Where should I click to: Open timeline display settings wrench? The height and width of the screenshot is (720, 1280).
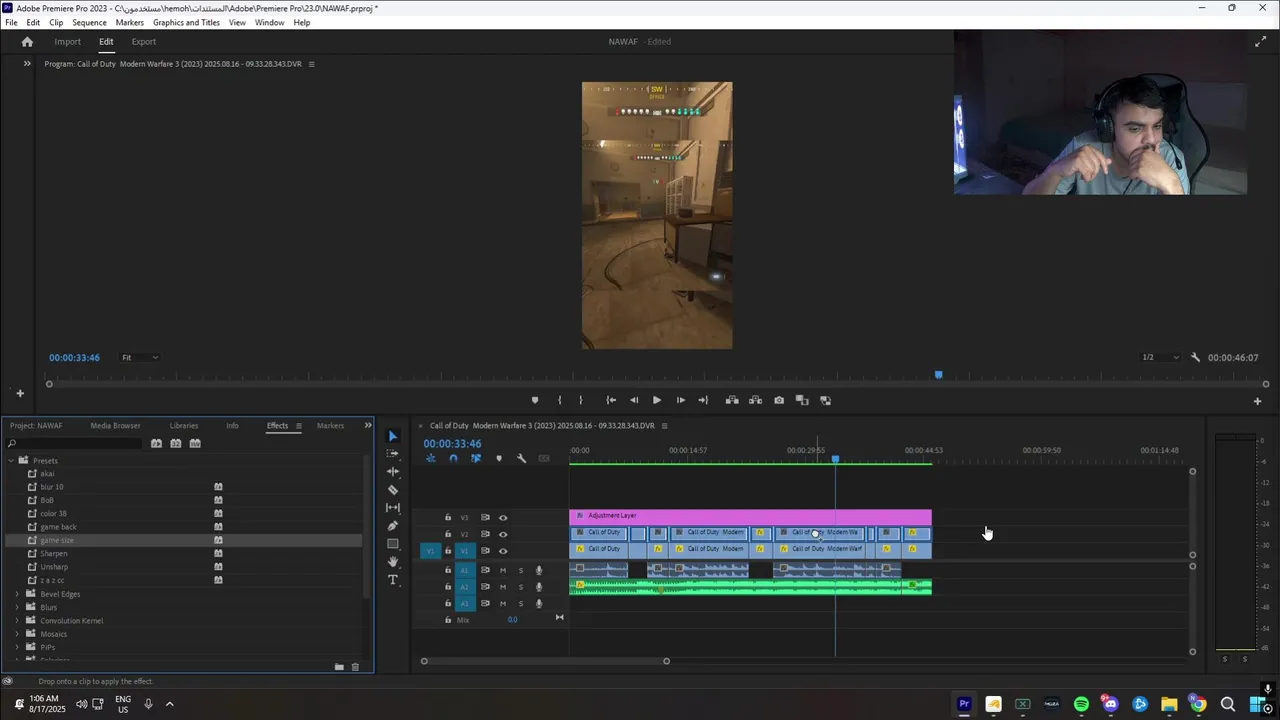[521, 458]
